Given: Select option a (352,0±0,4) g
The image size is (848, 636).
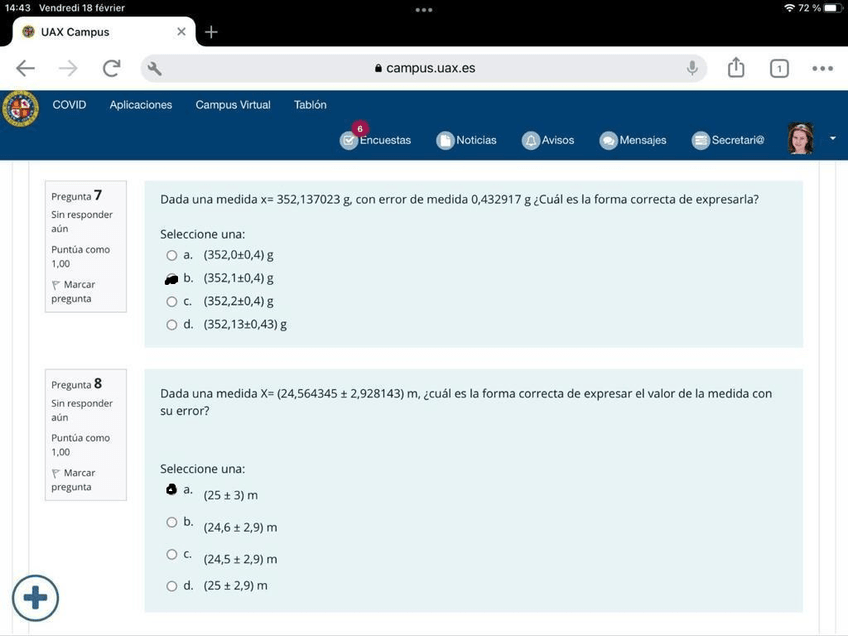Looking at the screenshot, I should [172, 255].
